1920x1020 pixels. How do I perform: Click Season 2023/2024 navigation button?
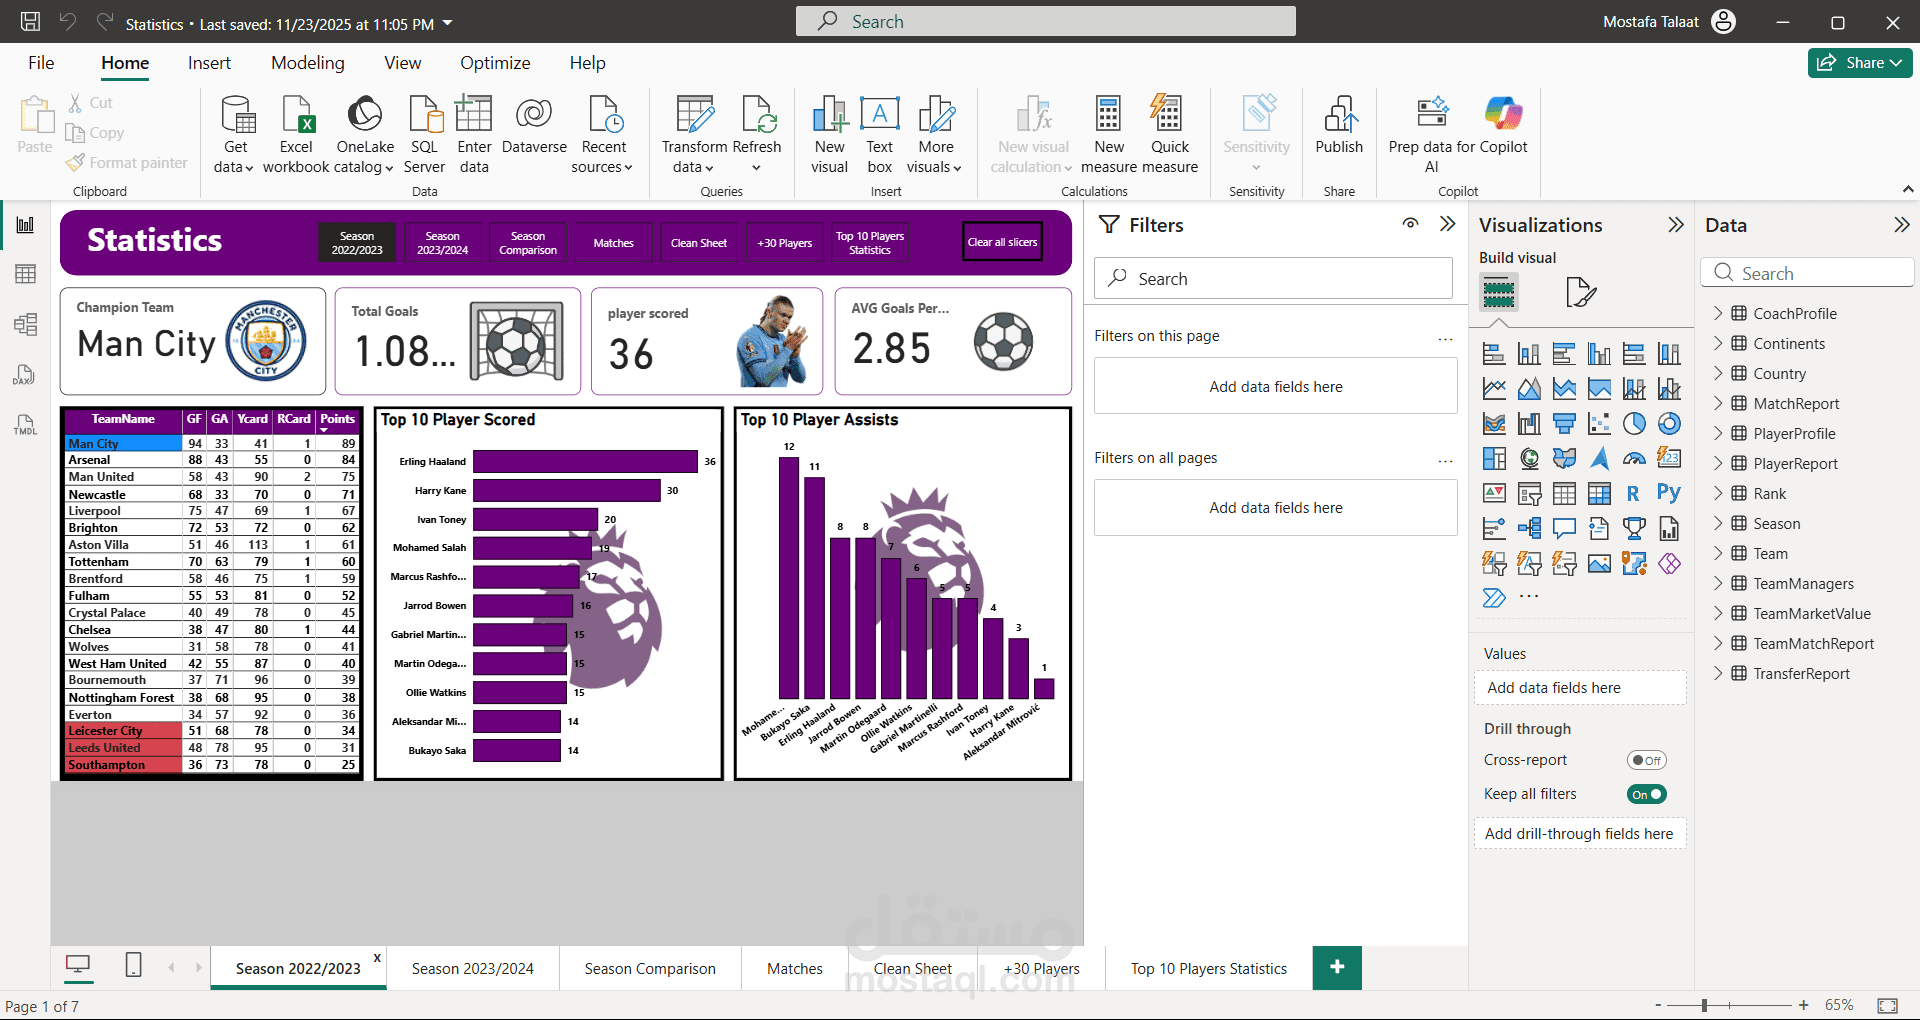(x=442, y=243)
